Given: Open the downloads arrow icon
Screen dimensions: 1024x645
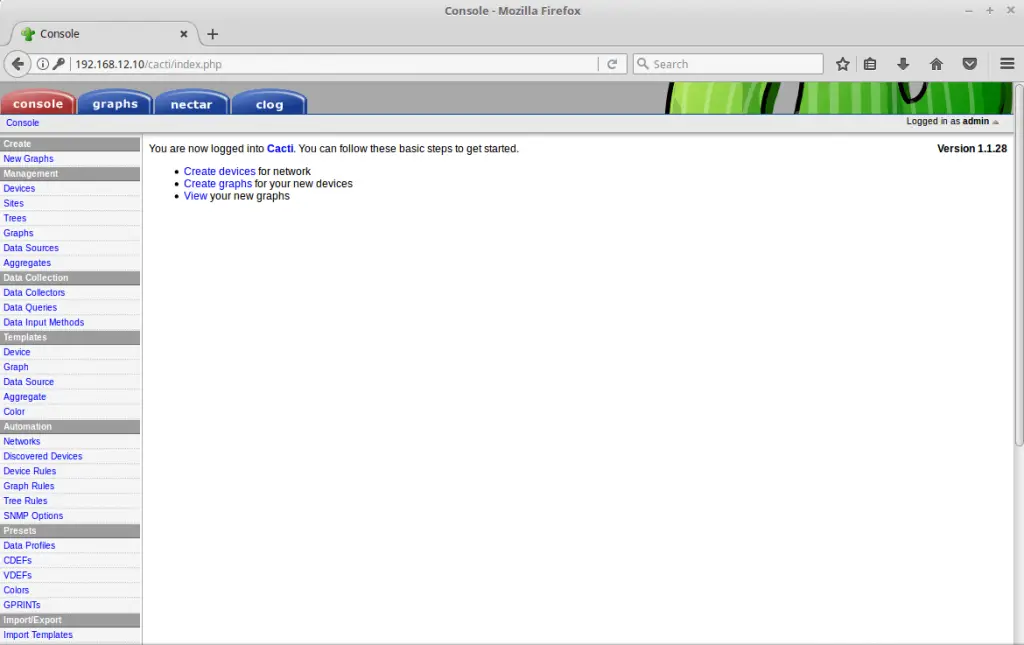Looking at the screenshot, I should point(903,64).
